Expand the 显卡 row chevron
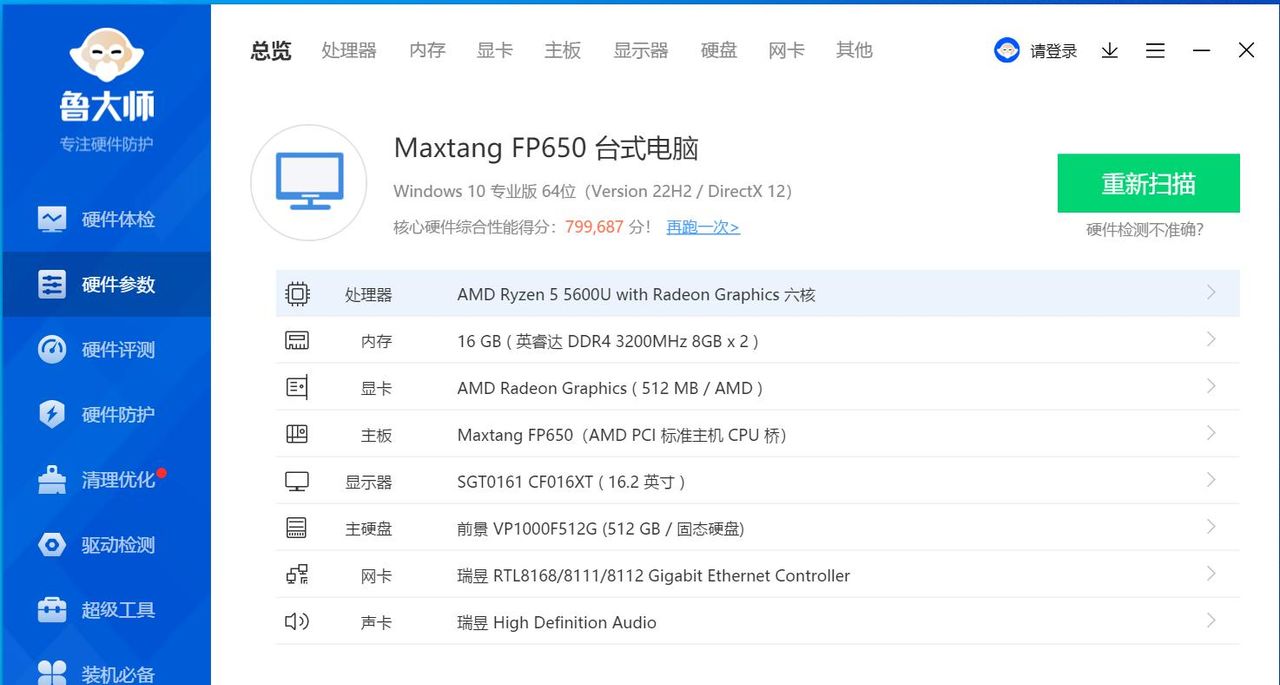The image size is (1280, 685). (x=1211, y=387)
